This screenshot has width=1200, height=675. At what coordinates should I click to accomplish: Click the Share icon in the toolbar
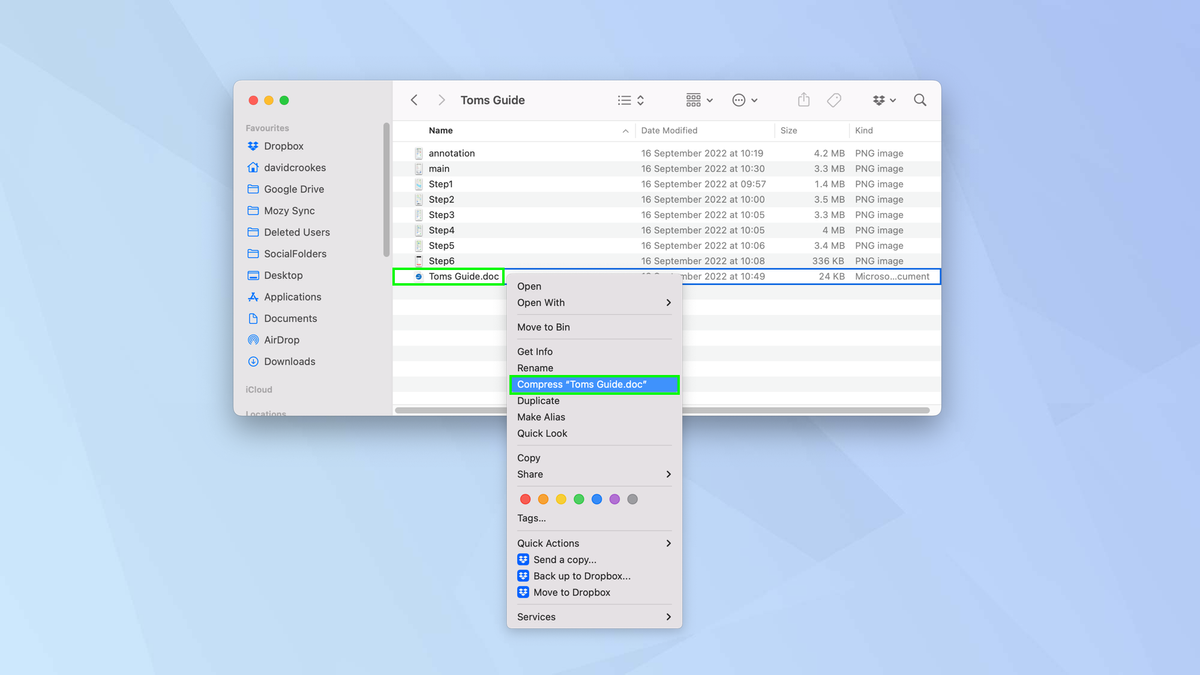803,100
